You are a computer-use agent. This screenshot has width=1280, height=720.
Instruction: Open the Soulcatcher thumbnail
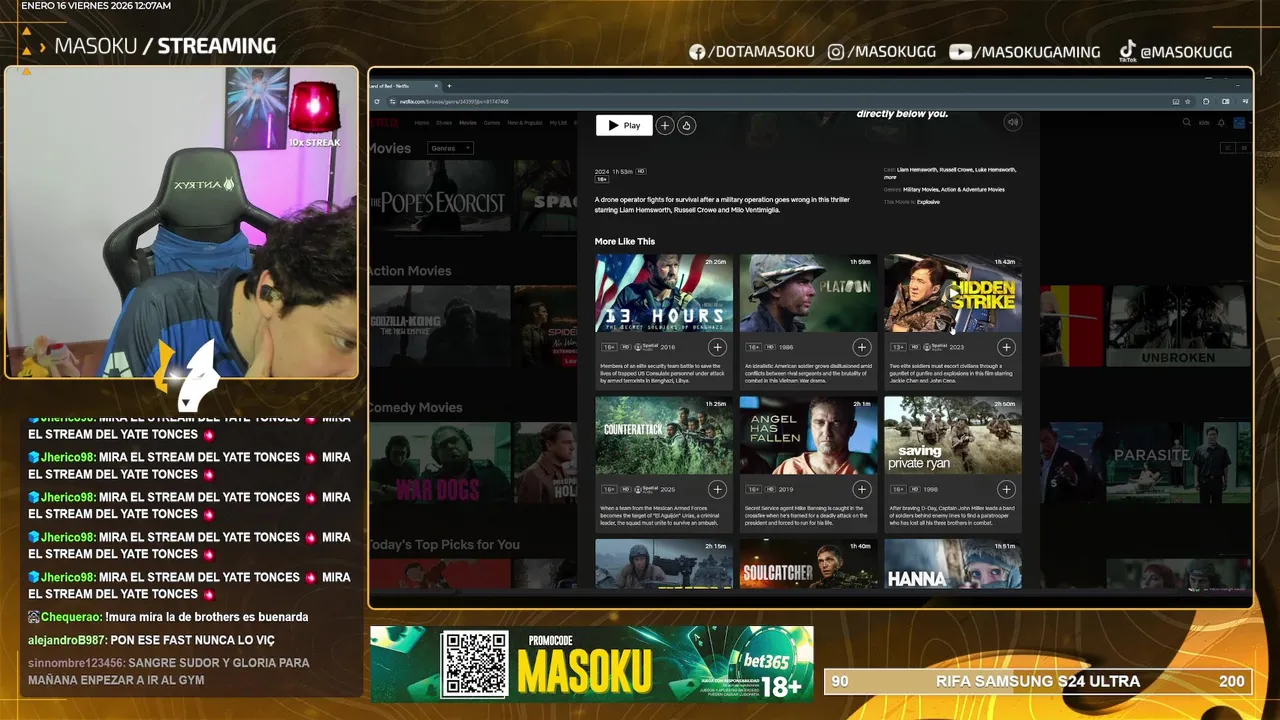(808, 564)
